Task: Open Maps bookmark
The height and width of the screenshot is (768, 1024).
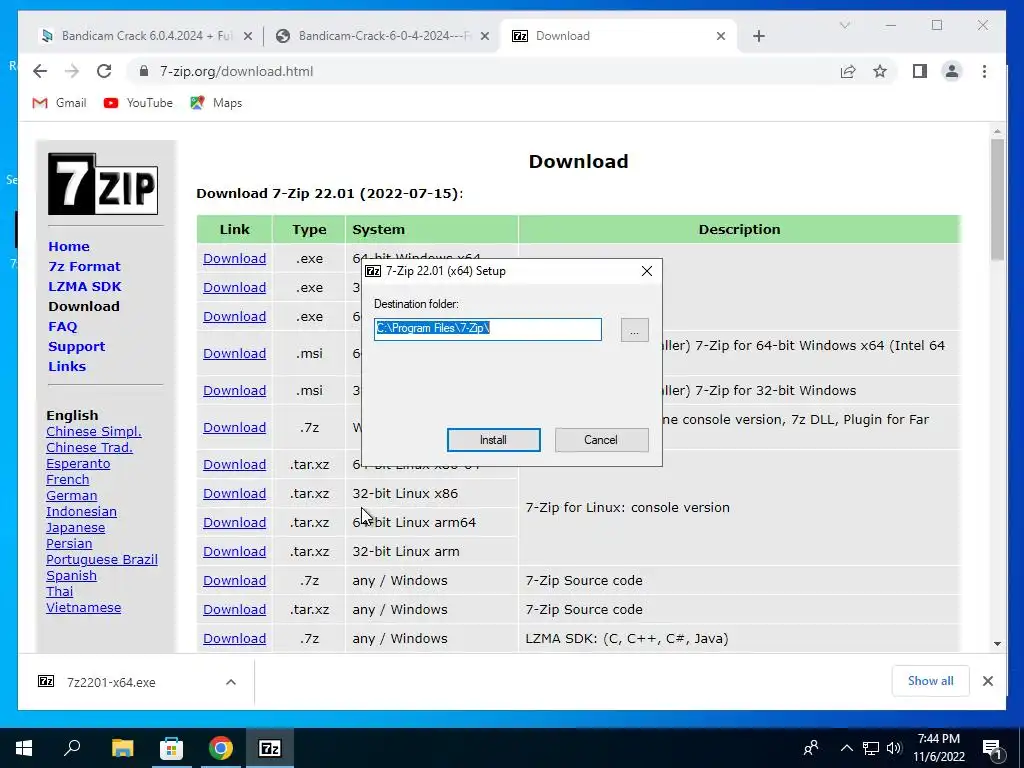Action: (216, 103)
